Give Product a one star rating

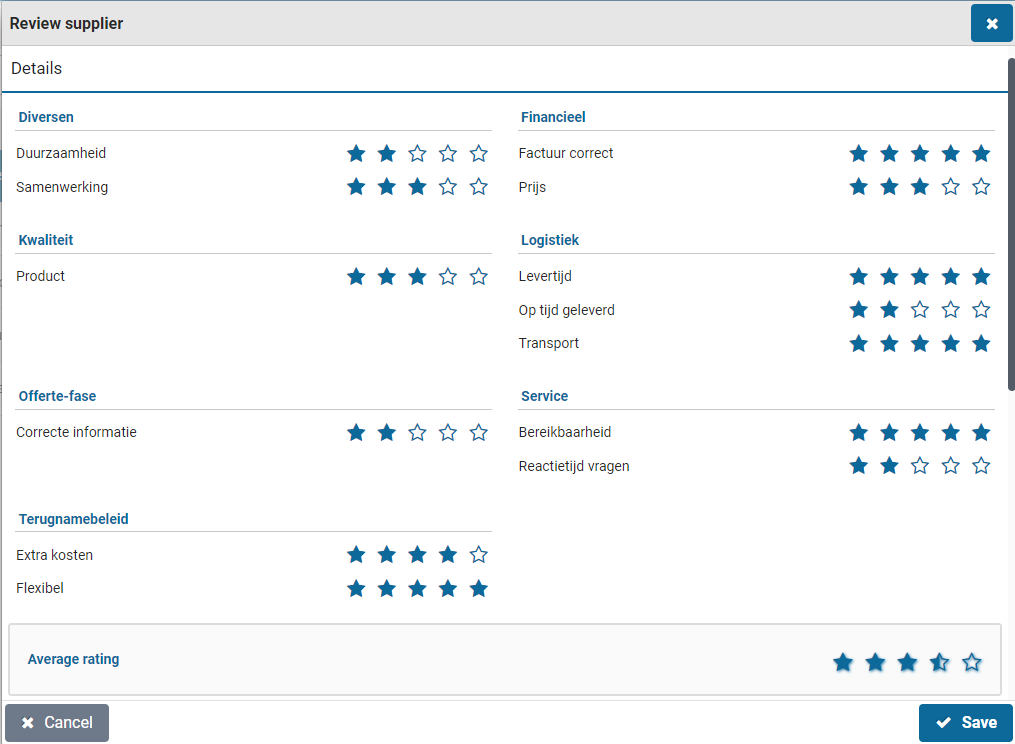[x=356, y=277]
